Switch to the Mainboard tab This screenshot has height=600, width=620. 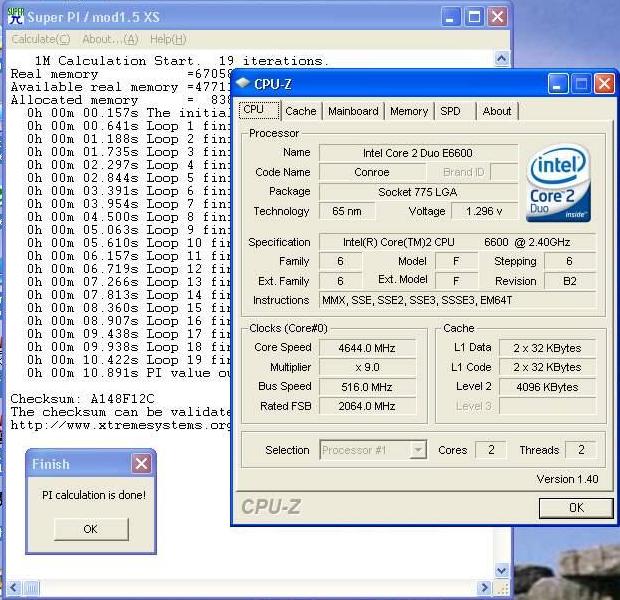(353, 111)
